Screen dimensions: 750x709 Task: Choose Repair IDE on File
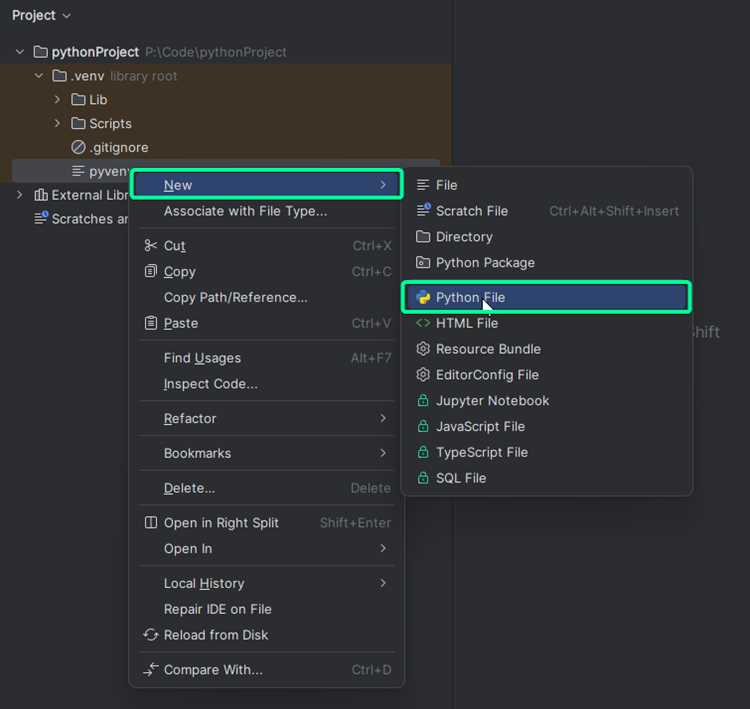coord(267,609)
